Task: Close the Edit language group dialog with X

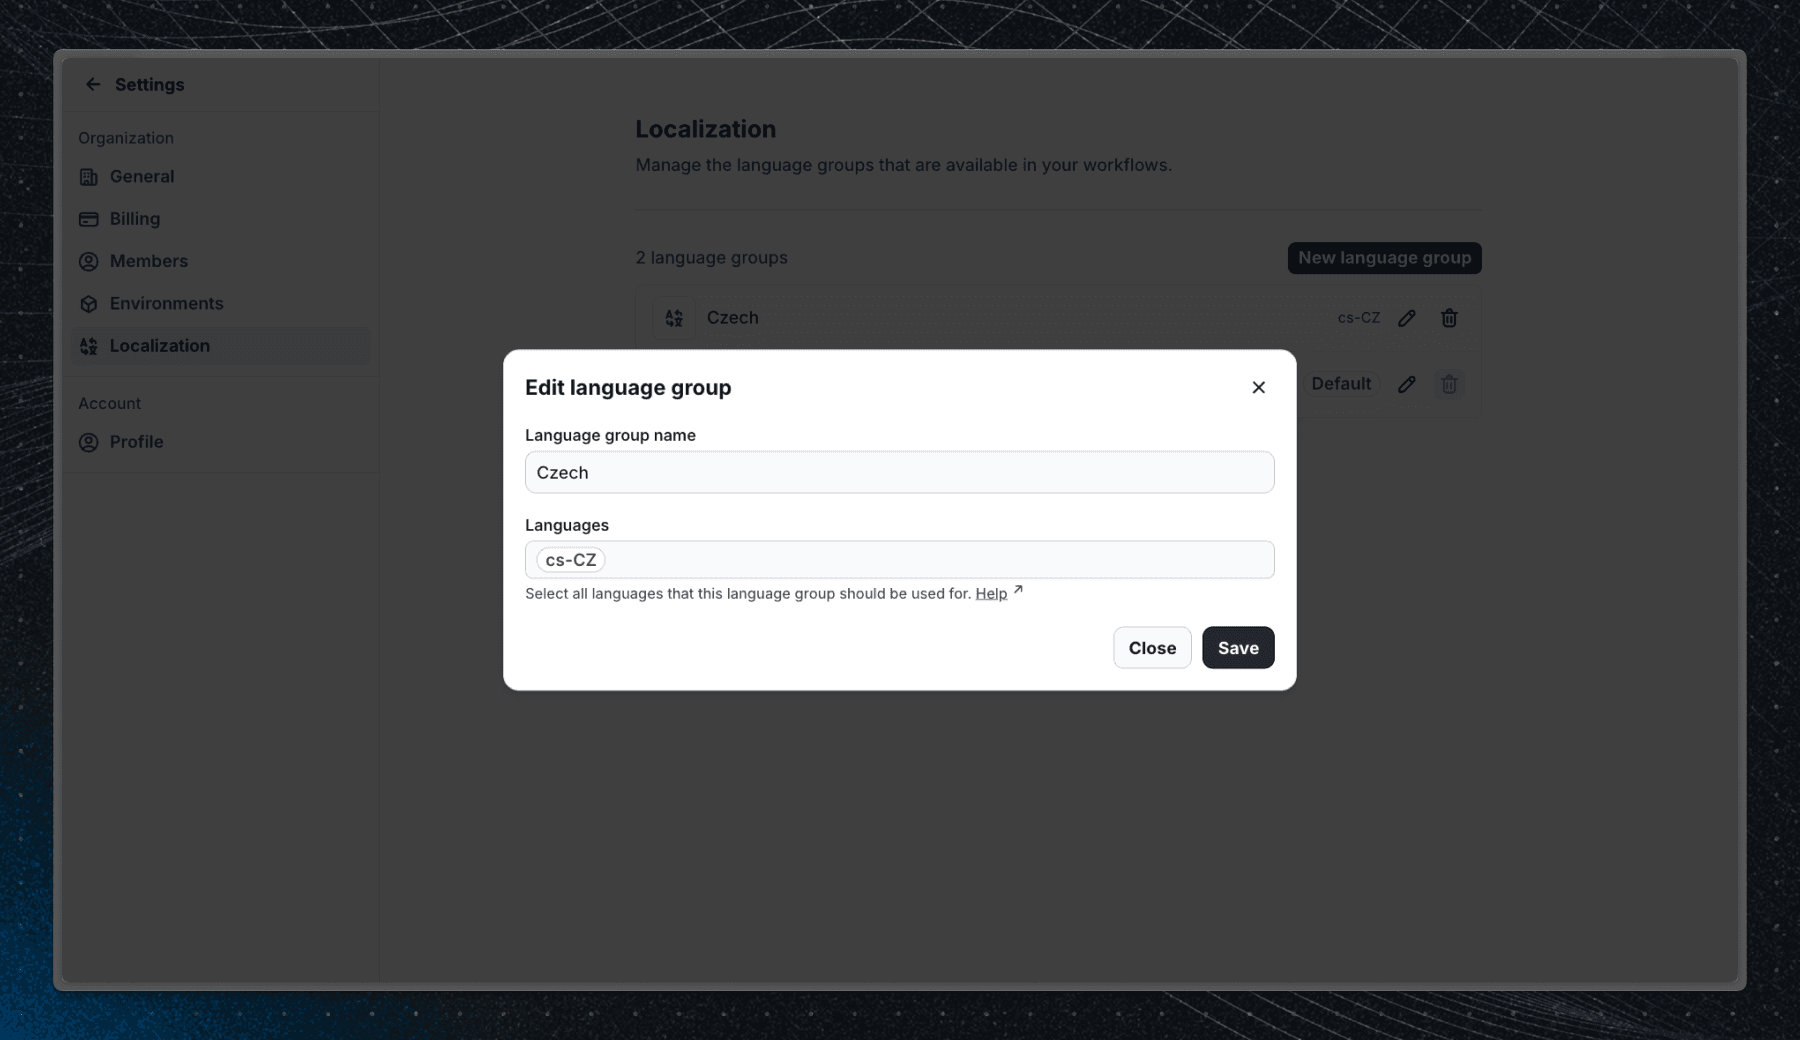Action: (1258, 387)
